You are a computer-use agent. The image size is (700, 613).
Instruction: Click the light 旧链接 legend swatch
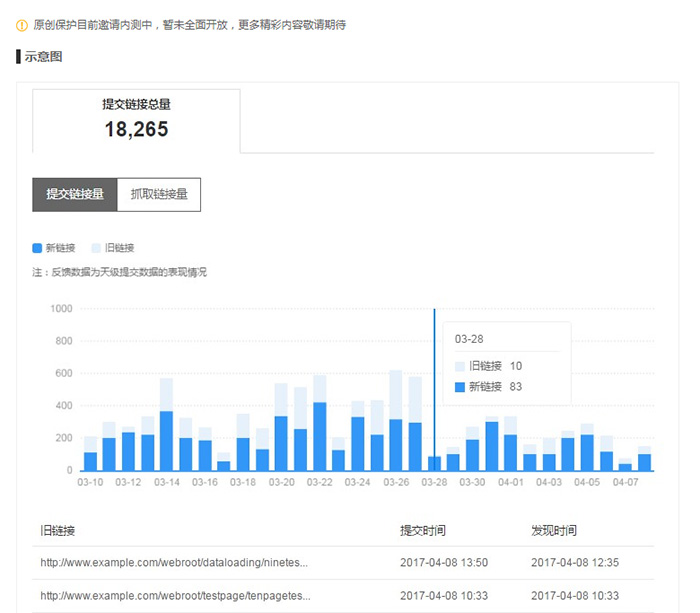96,248
